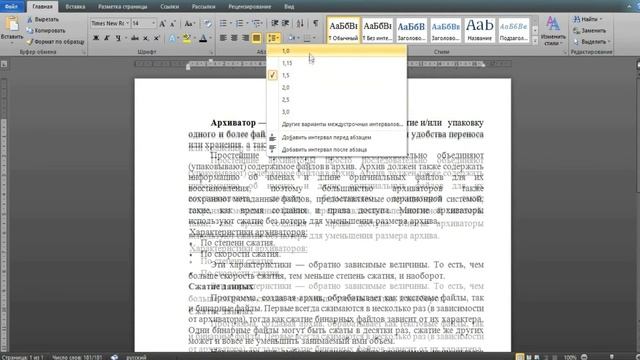
Task: Click the tab selector at ruler's left corner
Action: click(4, 64)
